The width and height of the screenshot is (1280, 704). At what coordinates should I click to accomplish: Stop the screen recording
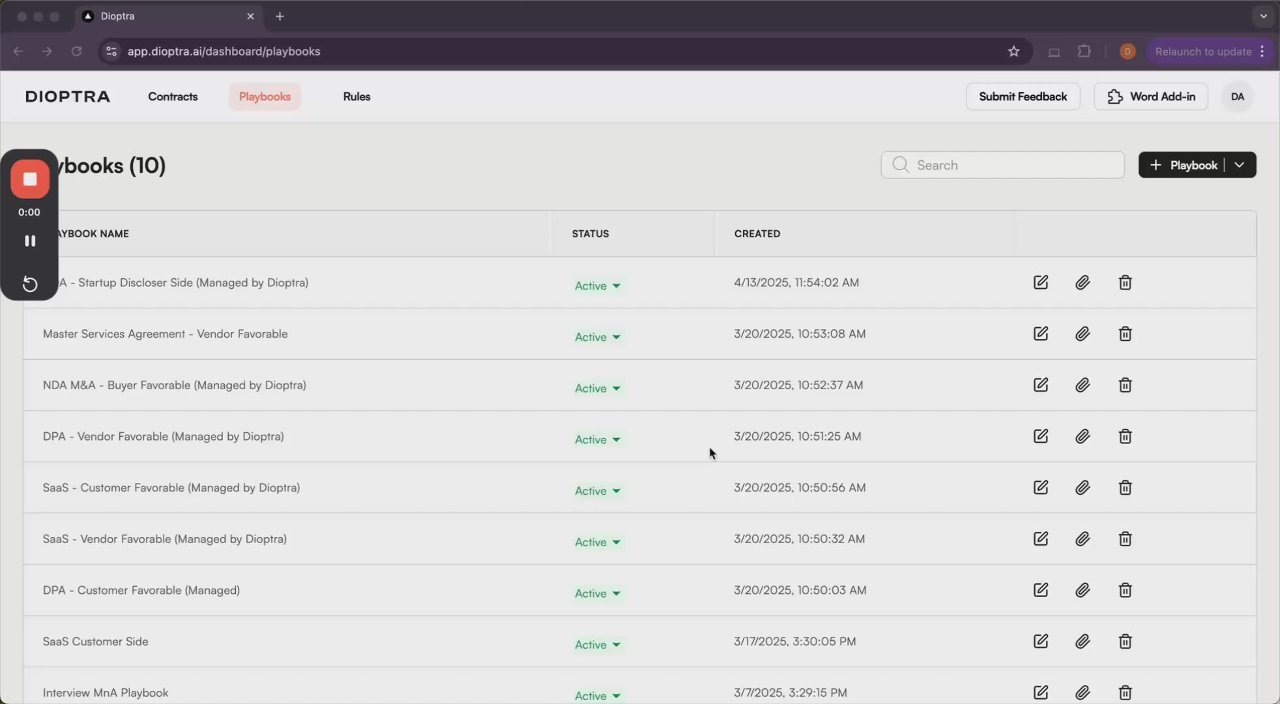click(30, 179)
